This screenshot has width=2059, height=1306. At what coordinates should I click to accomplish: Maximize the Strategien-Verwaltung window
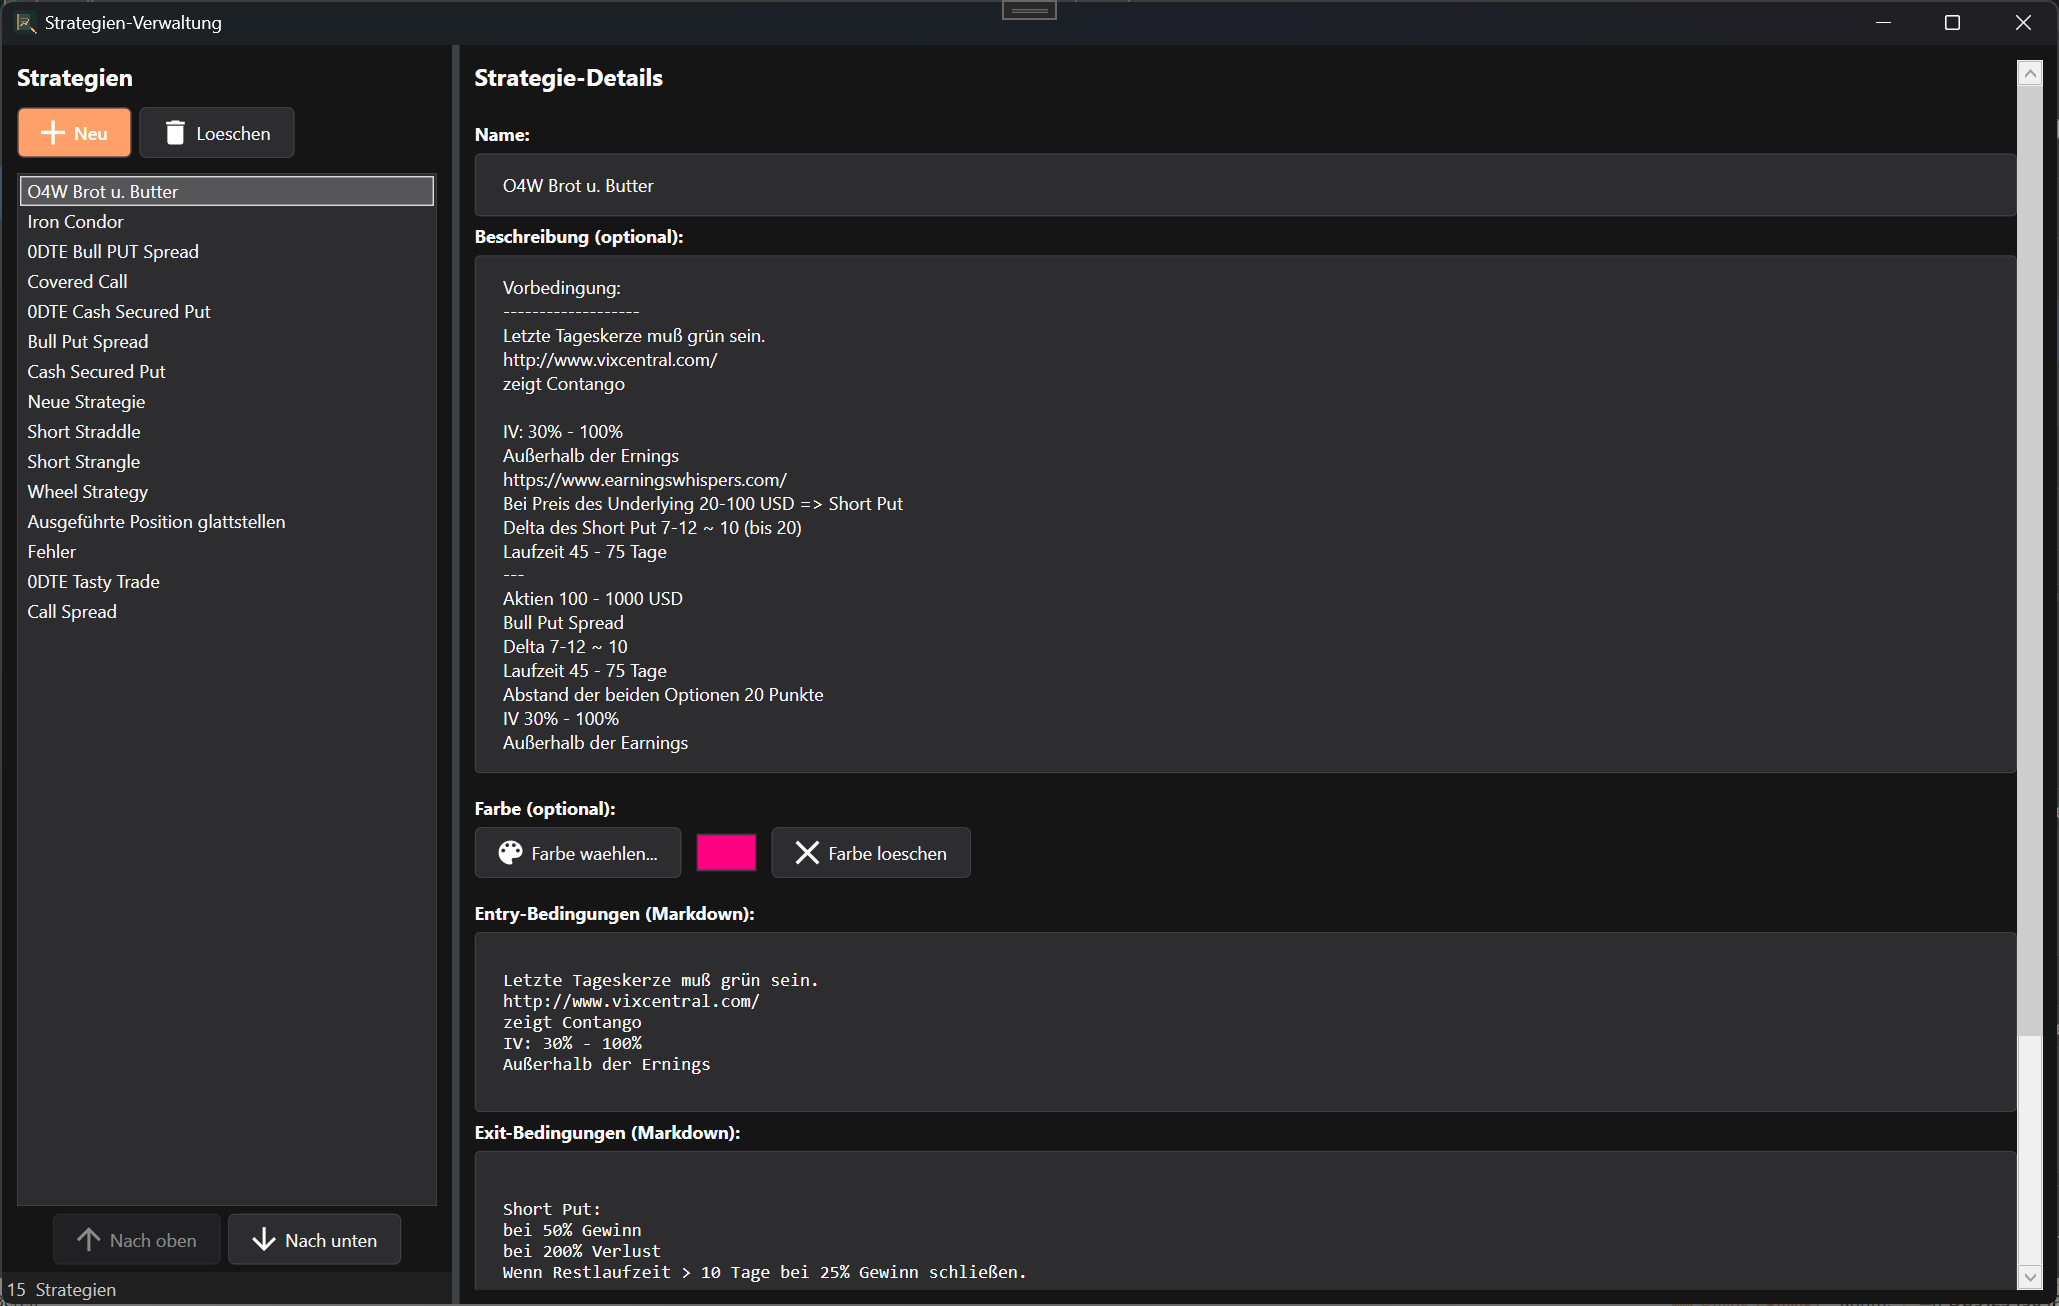point(1952,22)
